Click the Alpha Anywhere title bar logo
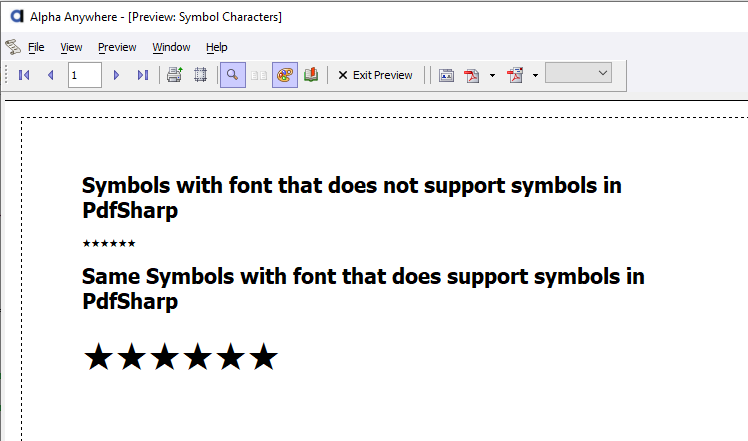The image size is (748, 441). 17,16
